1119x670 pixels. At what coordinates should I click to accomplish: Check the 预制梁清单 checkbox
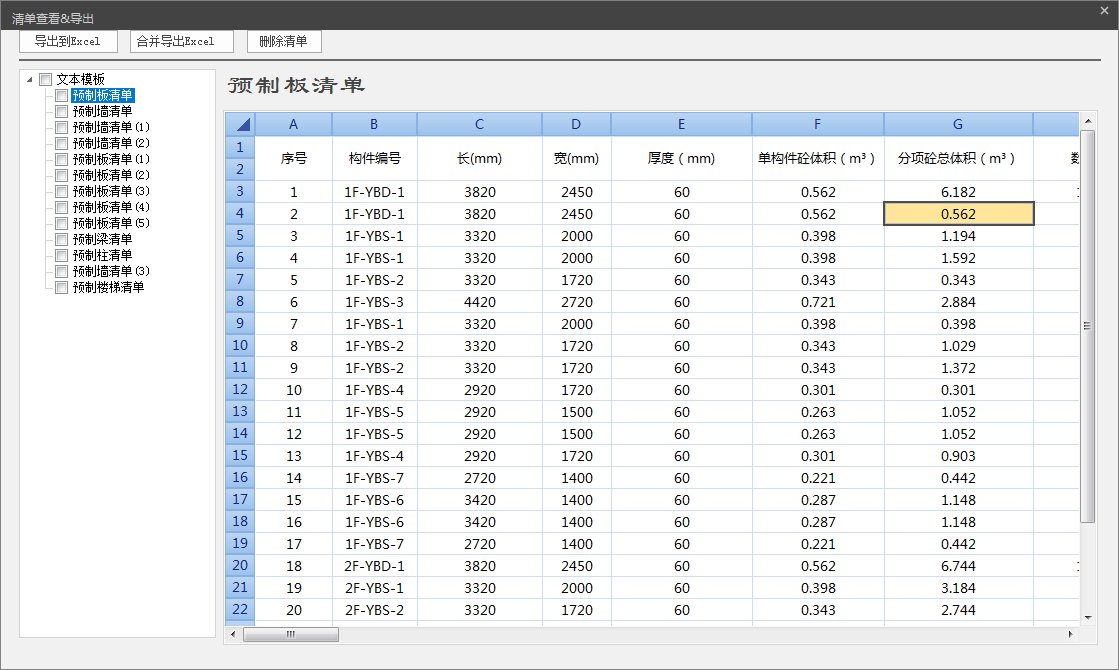(62, 240)
